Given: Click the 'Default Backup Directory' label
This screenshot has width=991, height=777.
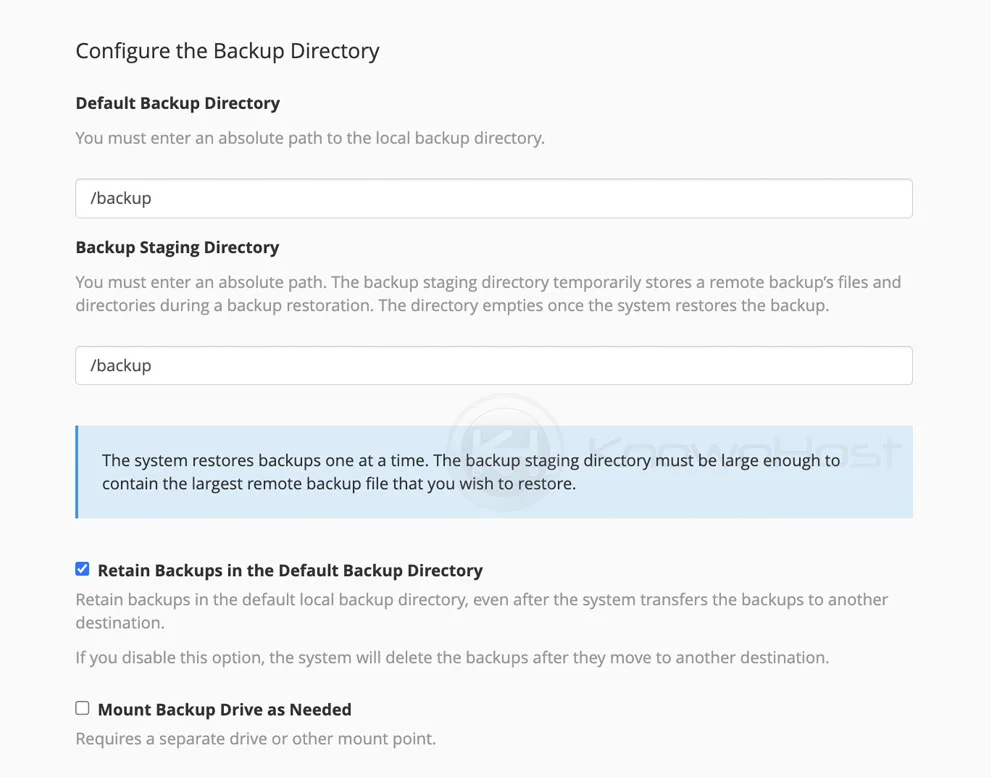Looking at the screenshot, I should 178,103.
